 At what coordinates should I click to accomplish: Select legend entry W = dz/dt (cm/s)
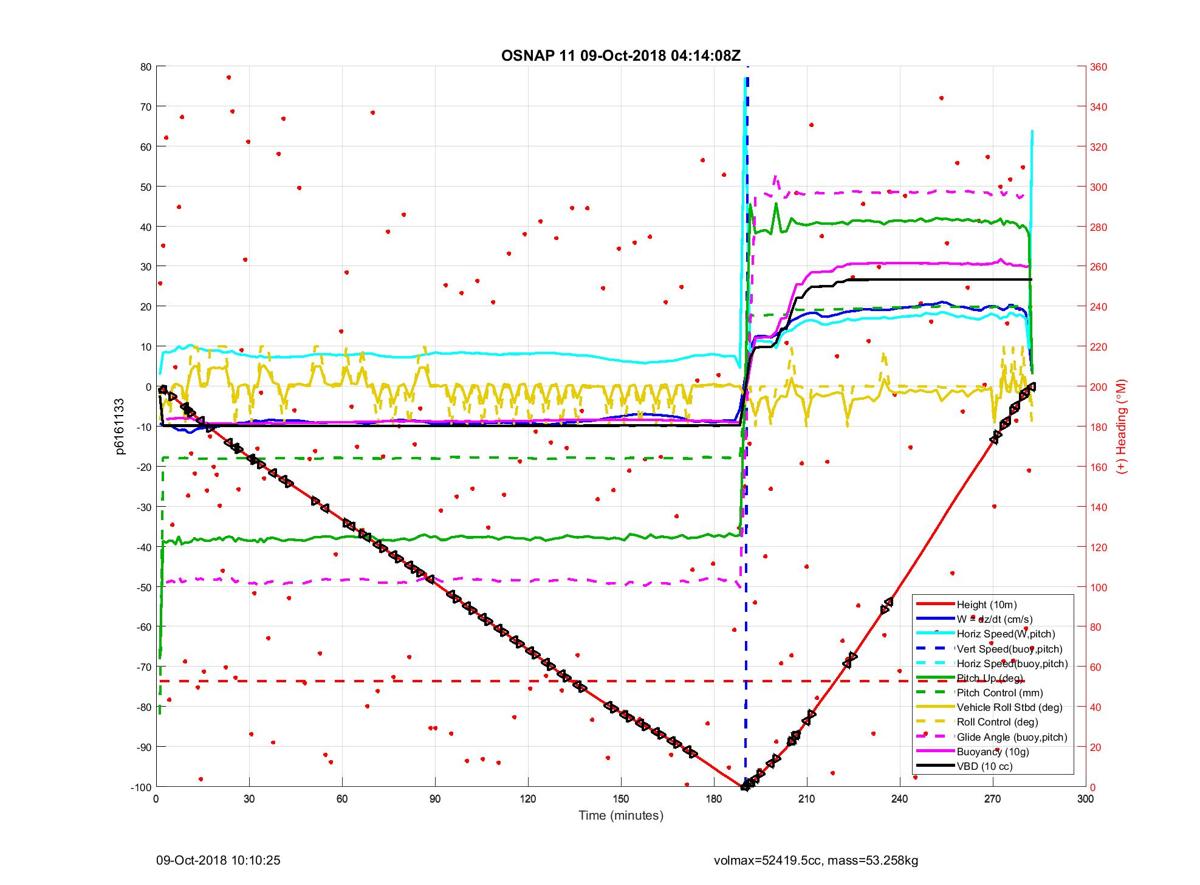coord(1003,618)
